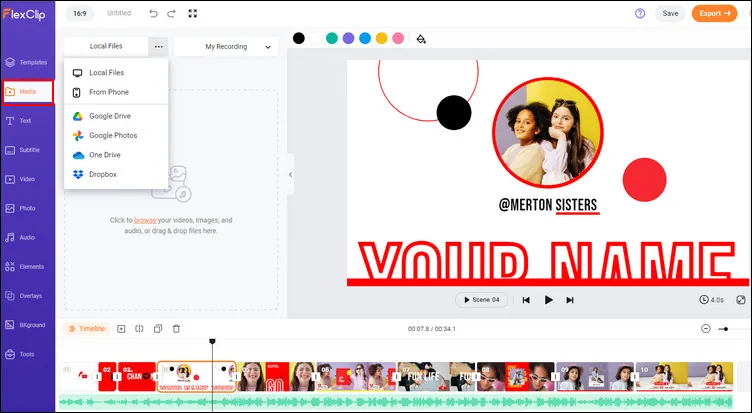Click the Local Files upload button
This screenshot has height=413, width=752.
[x=106, y=47]
